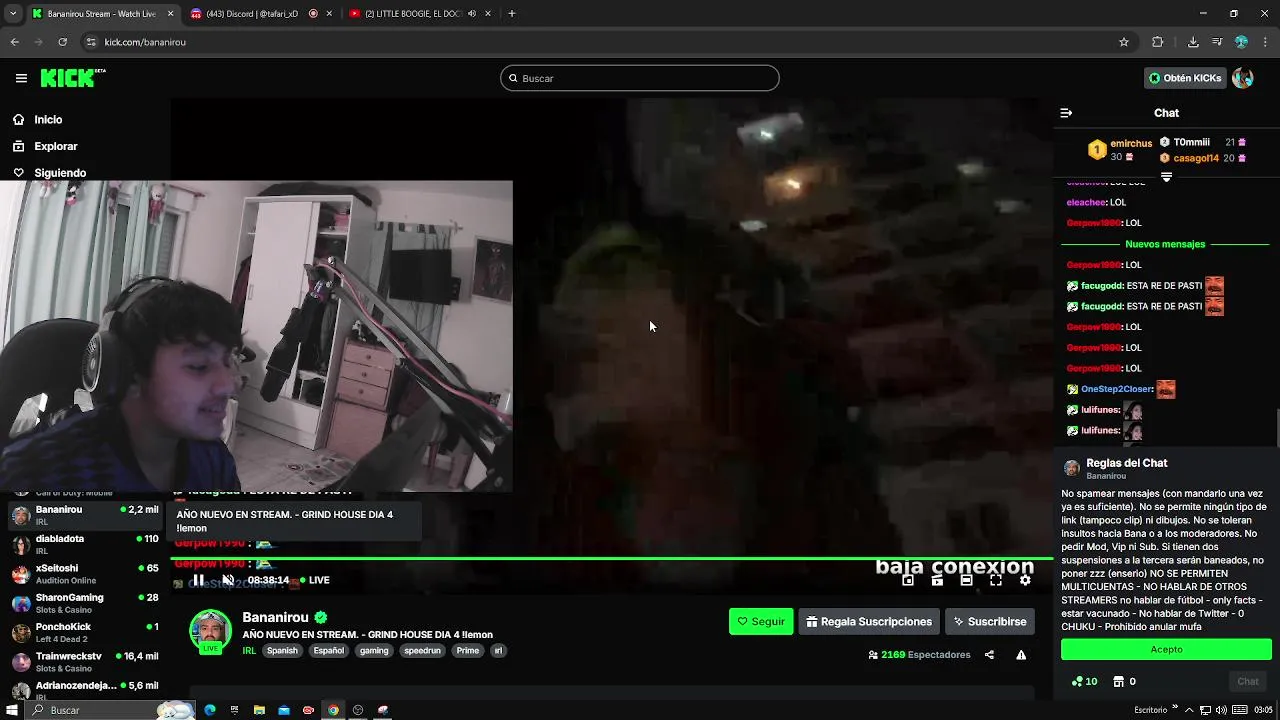Click the Chat send button

point(1248,681)
